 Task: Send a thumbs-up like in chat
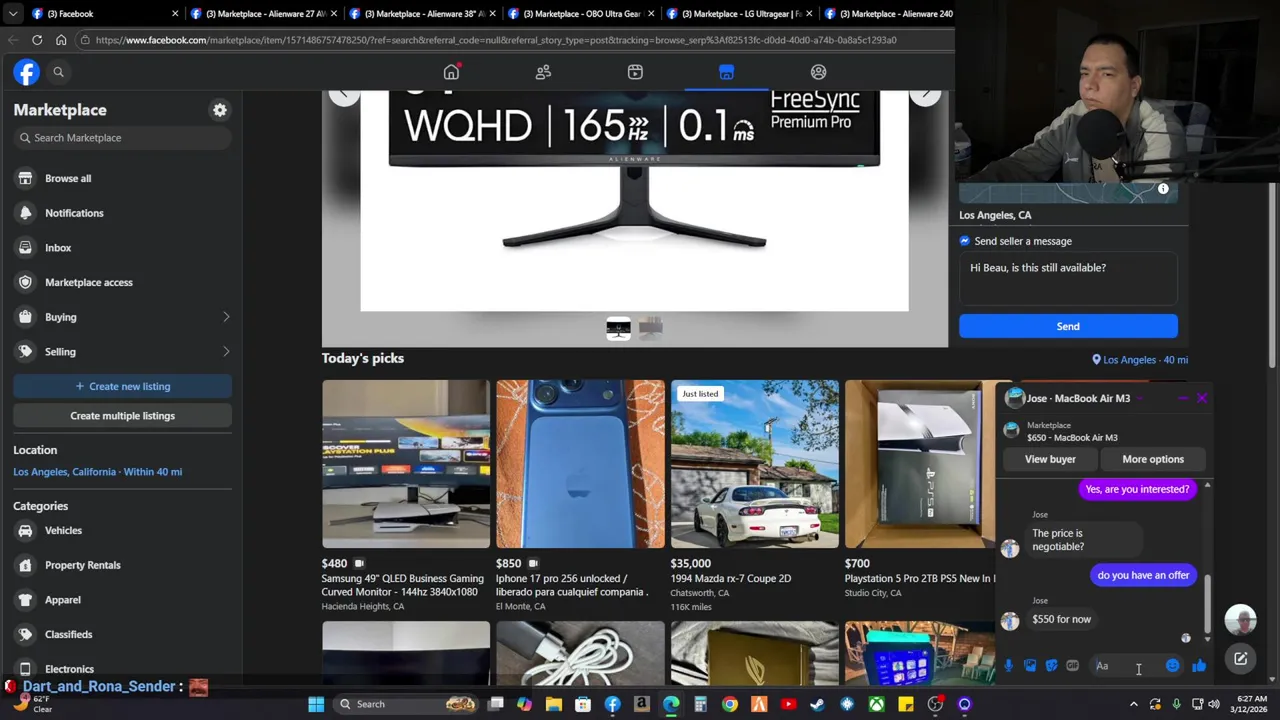[x=1199, y=666]
